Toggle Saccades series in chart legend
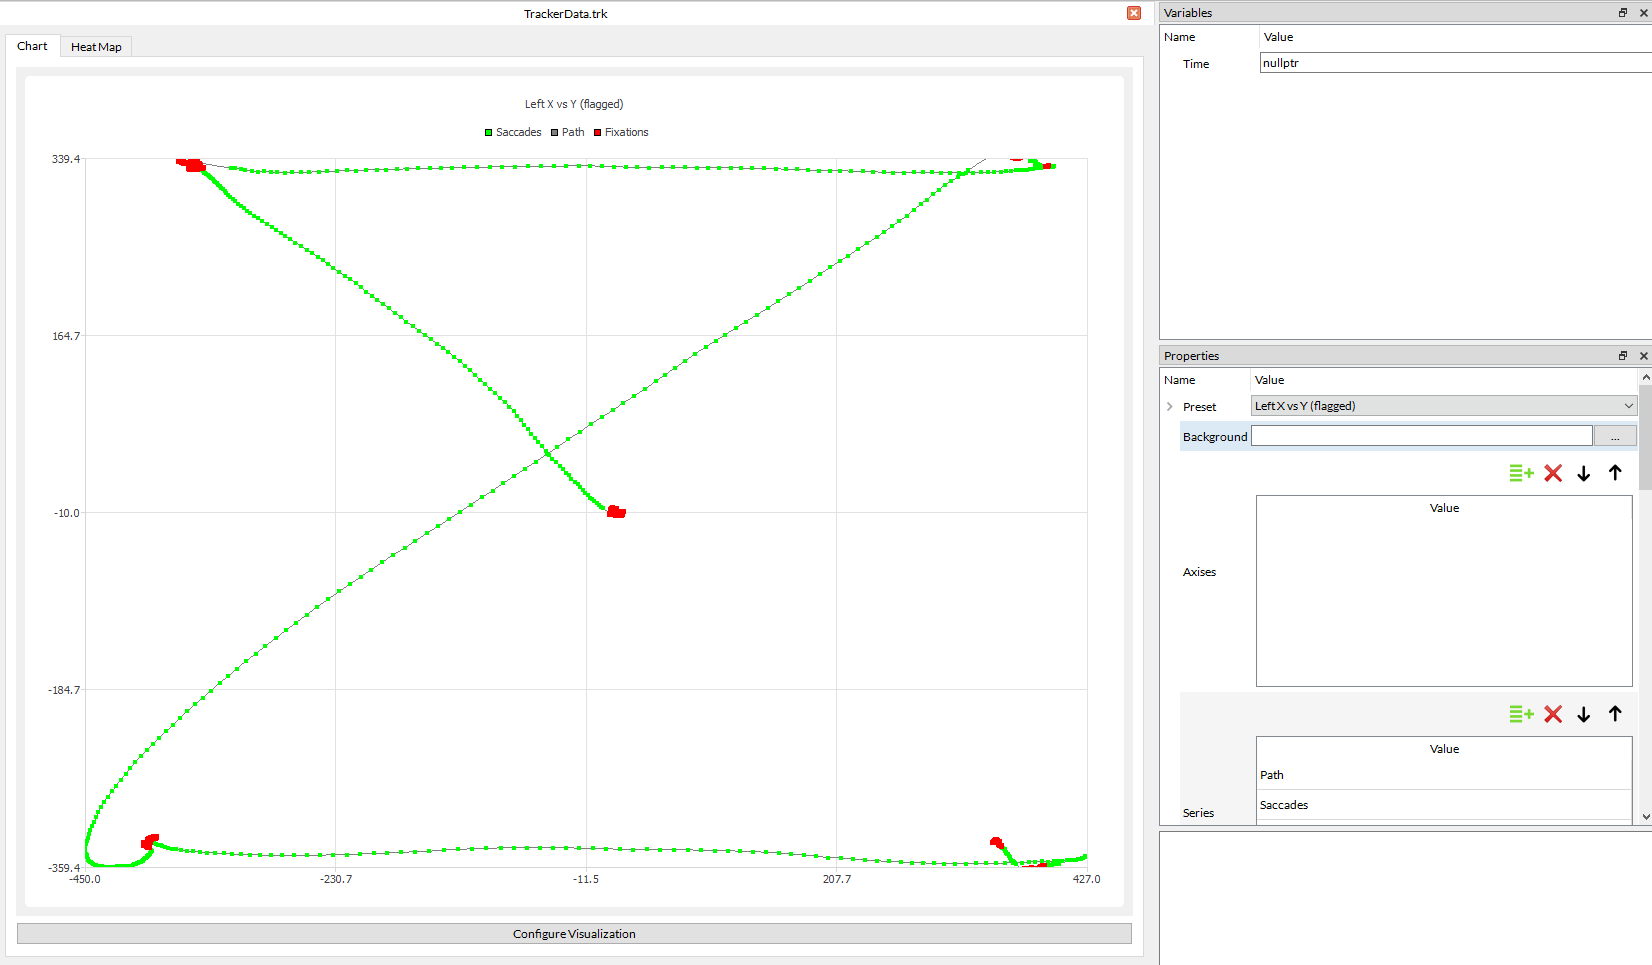1652x965 pixels. coord(513,132)
